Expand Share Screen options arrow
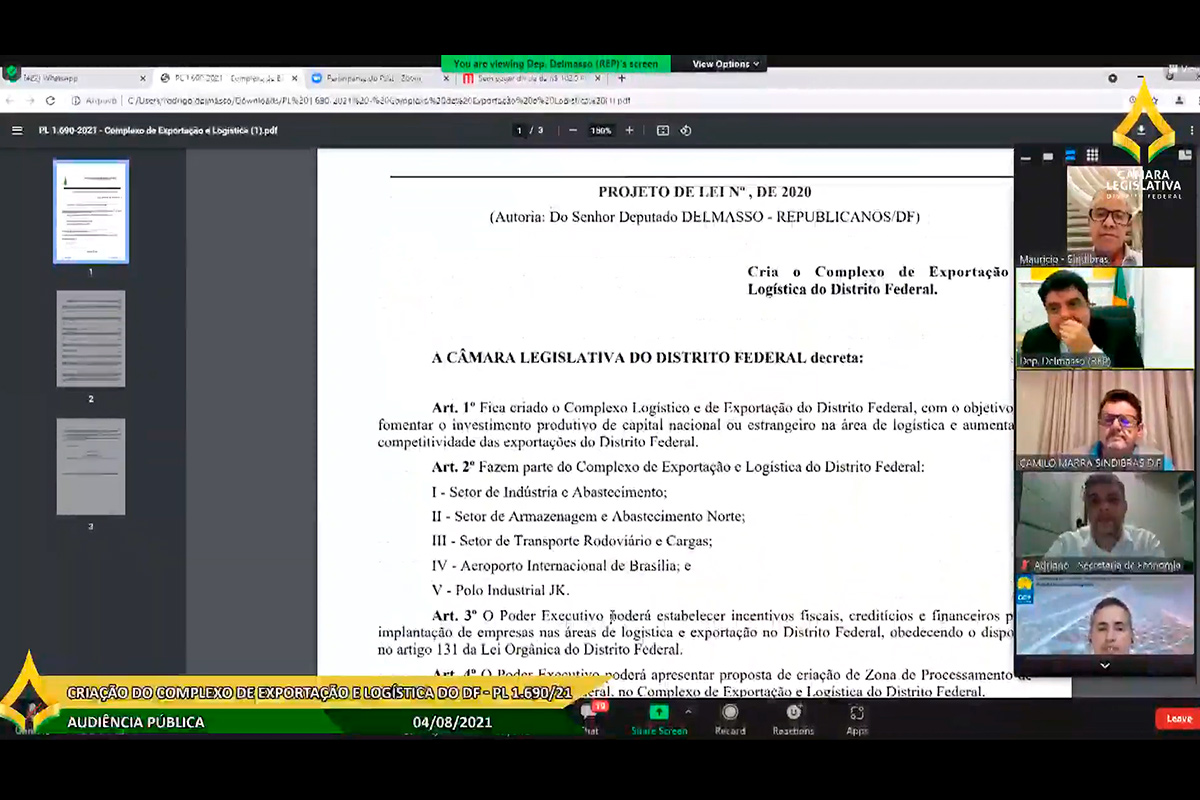Viewport: 1200px width, 800px height. 688,712
